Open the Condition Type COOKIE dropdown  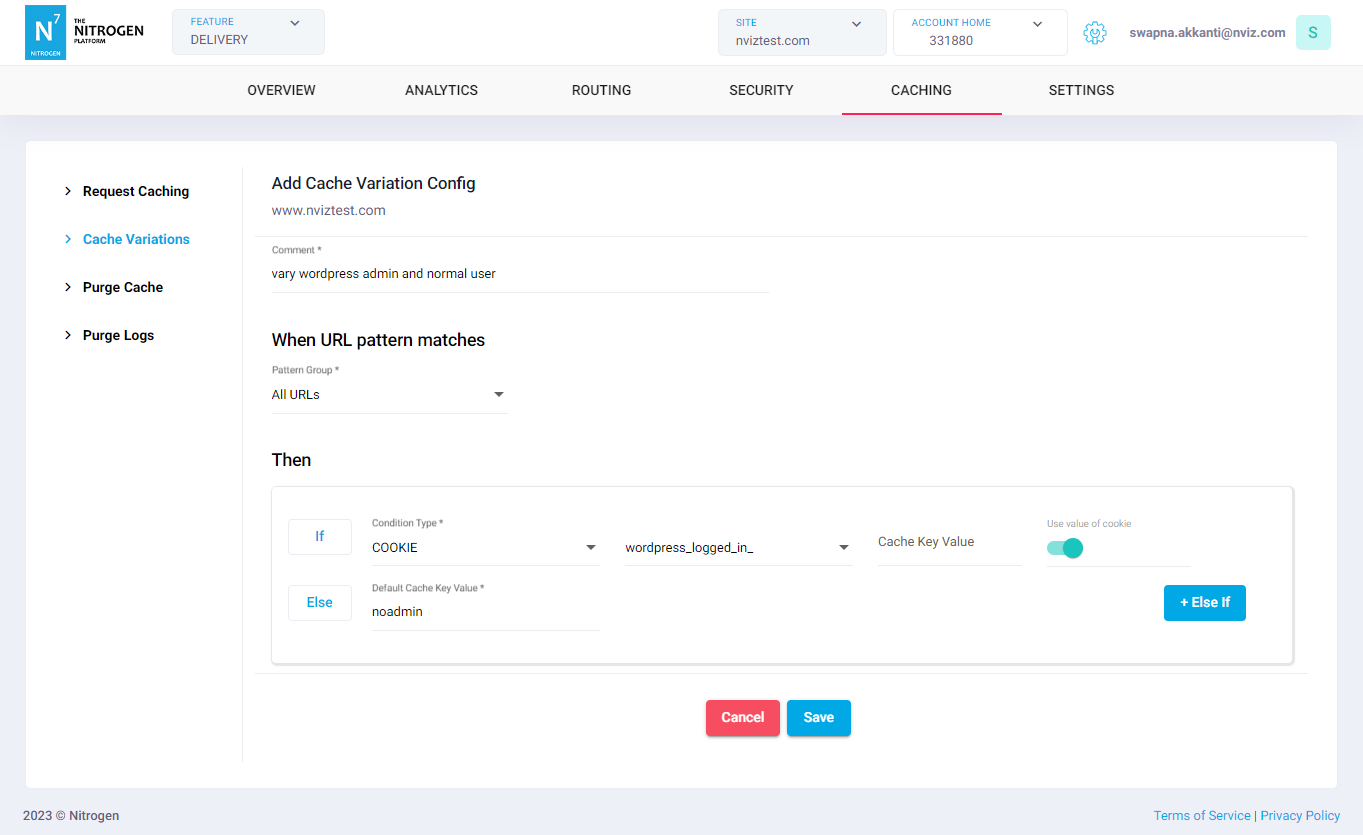tap(485, 548)
